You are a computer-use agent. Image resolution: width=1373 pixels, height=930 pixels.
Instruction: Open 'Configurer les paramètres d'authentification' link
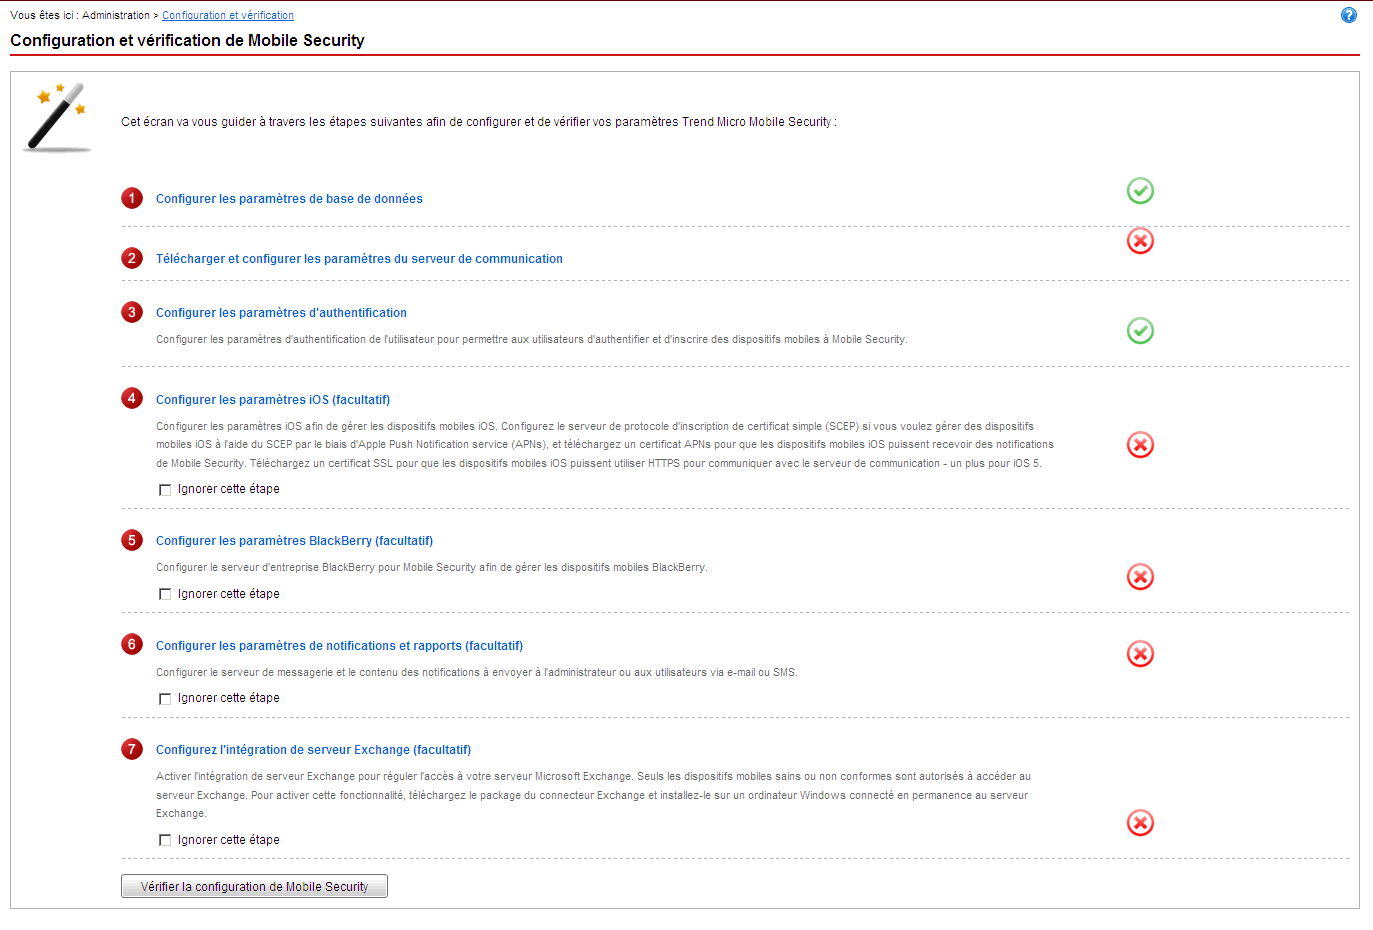(x=281, y=313)
